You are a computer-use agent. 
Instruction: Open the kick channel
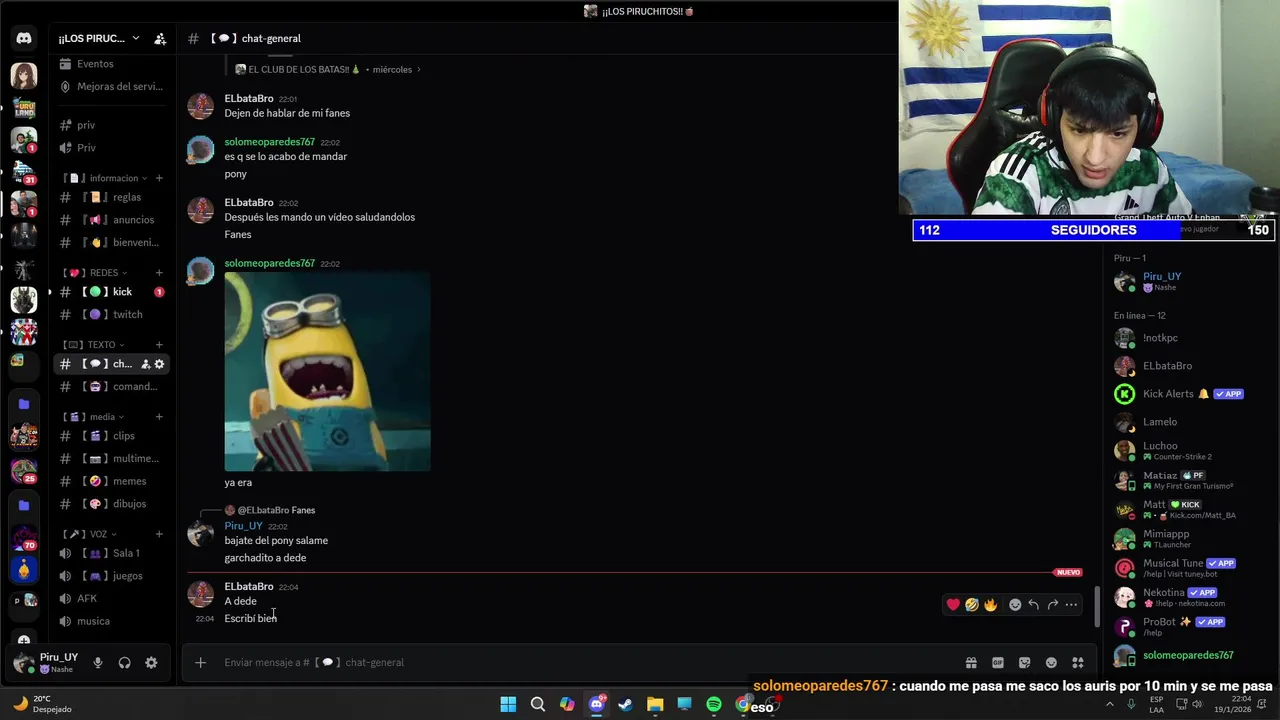(x=110, y=292)
